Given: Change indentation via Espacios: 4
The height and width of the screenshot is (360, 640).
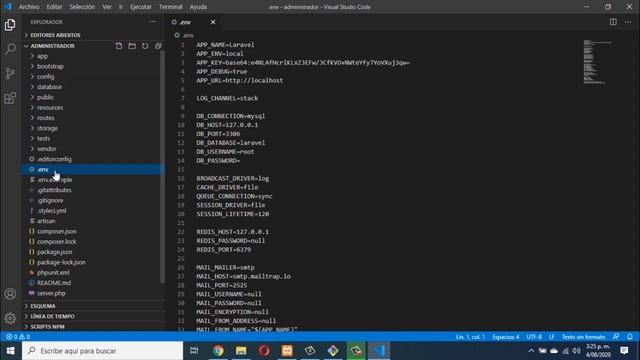Looking at the screenshot, I should point(506,337).
